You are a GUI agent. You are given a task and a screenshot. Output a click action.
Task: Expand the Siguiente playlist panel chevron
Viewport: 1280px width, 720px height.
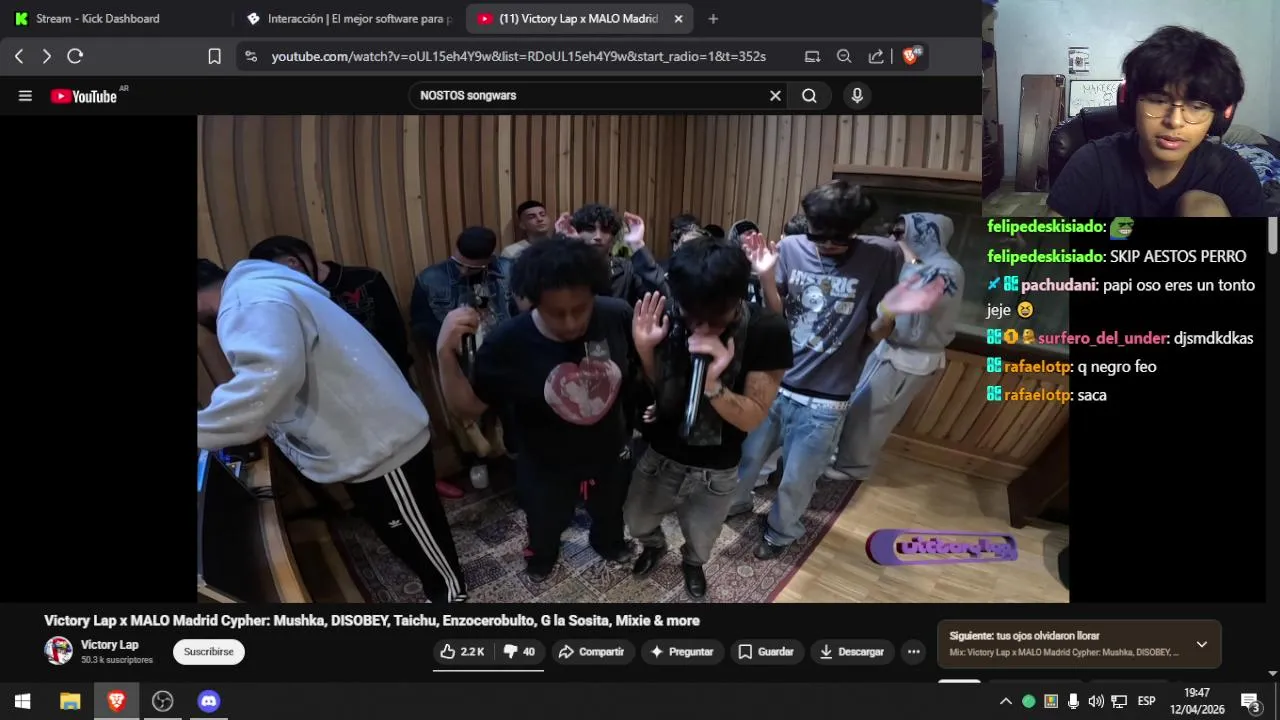point(1202,645)
